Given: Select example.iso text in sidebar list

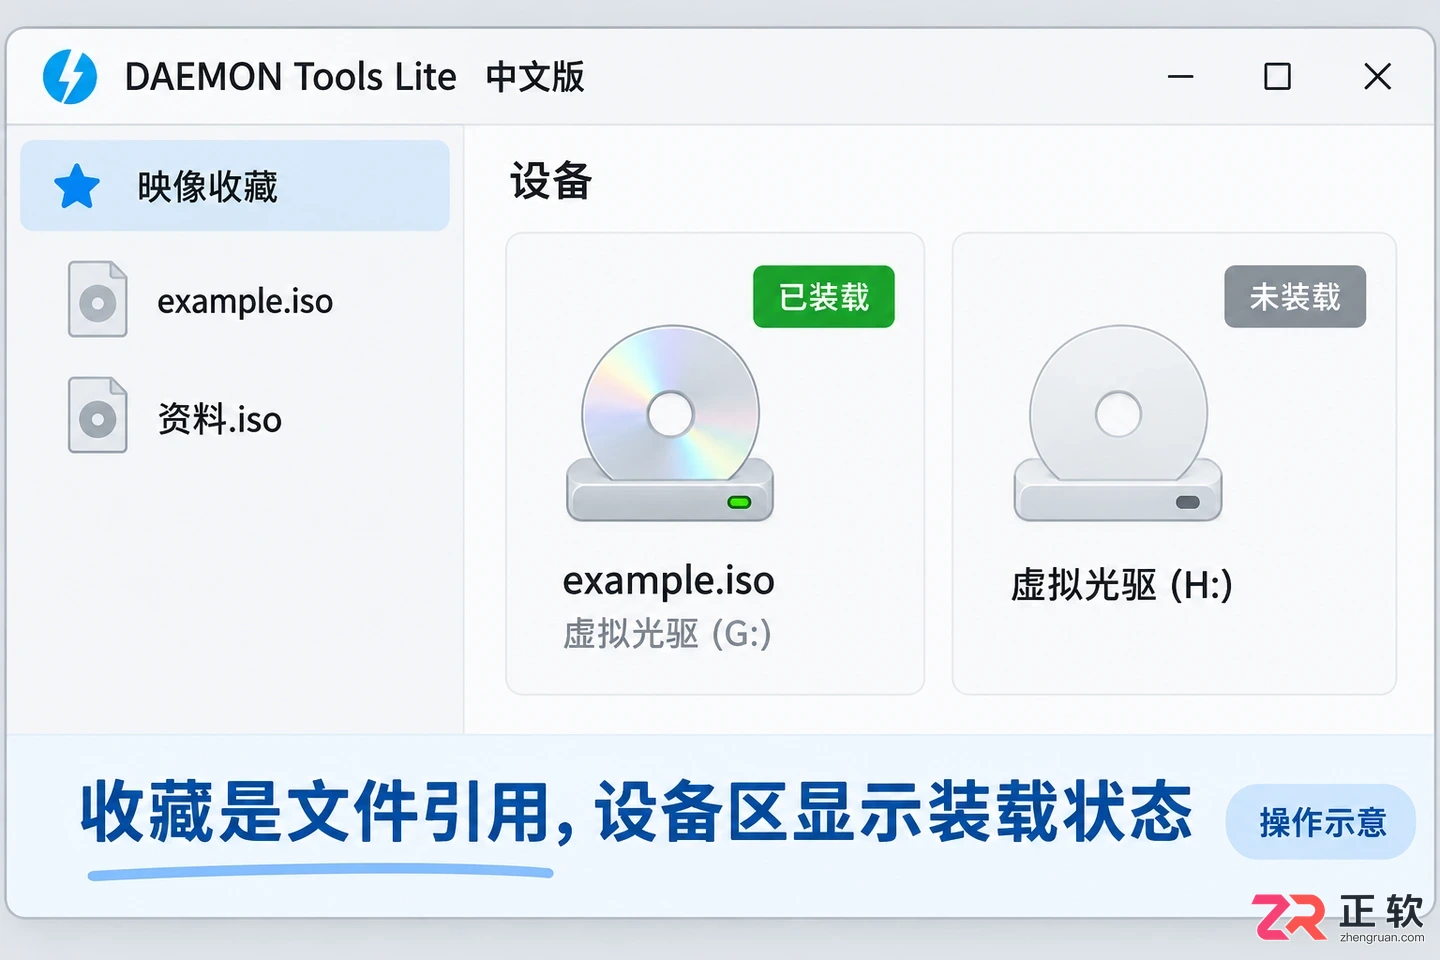Looking at the screenshot, I should click(245, 301).
